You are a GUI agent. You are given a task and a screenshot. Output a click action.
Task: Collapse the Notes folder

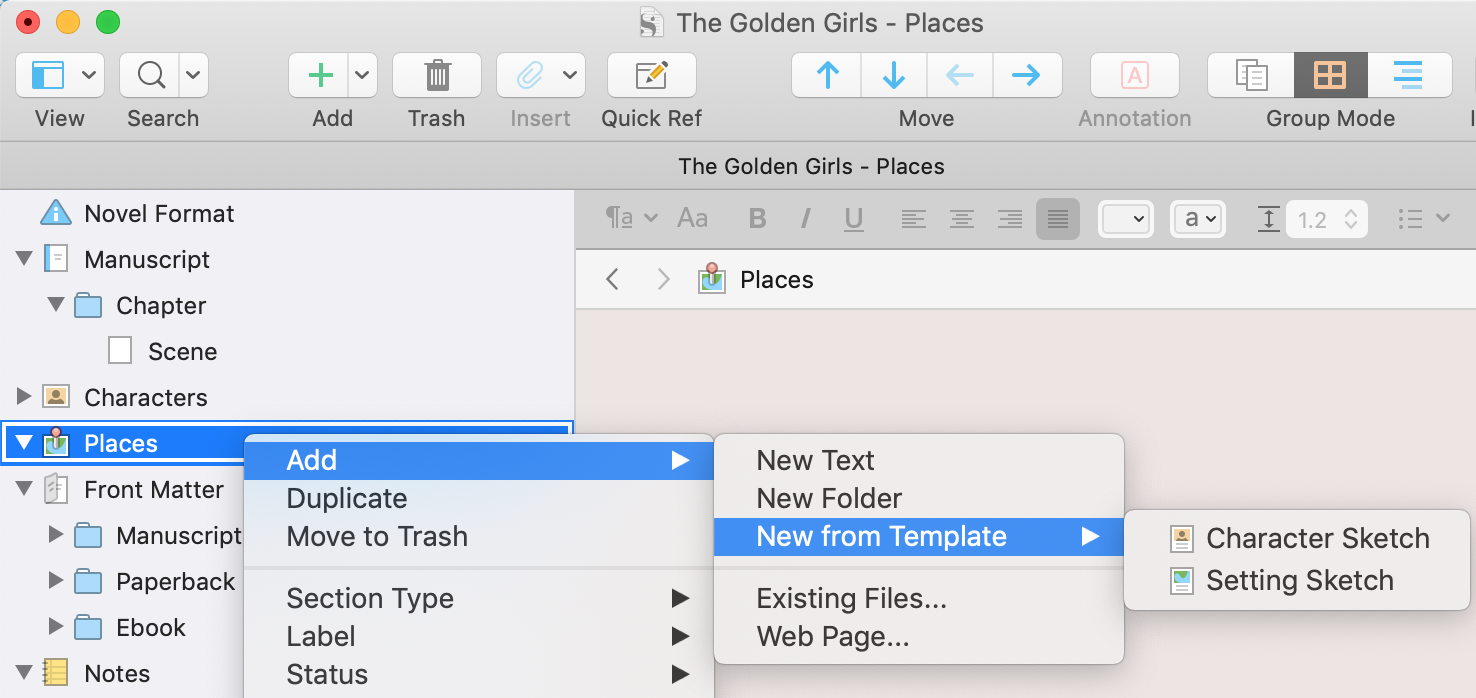point(24,673)
